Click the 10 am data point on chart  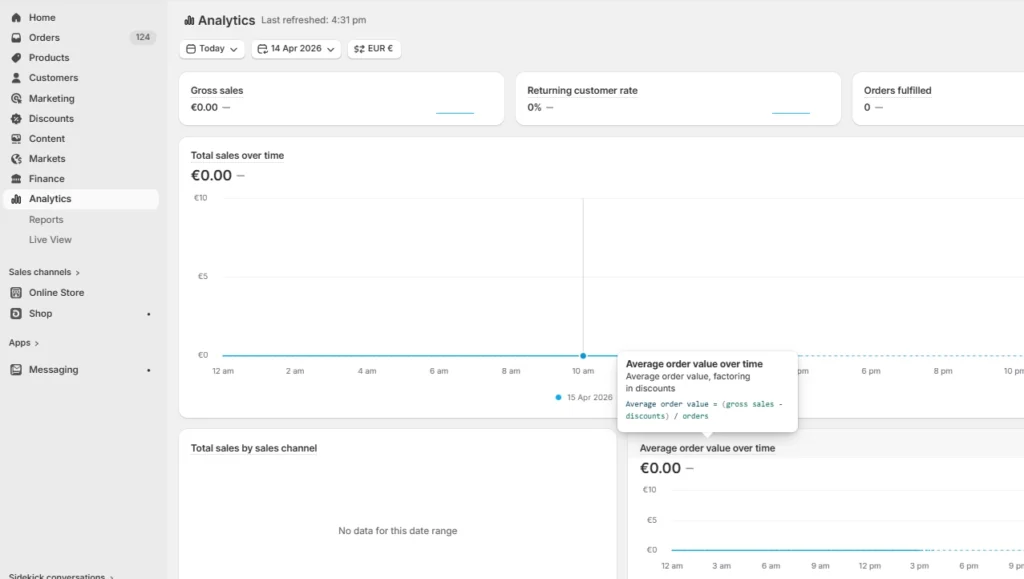(583, 356)
